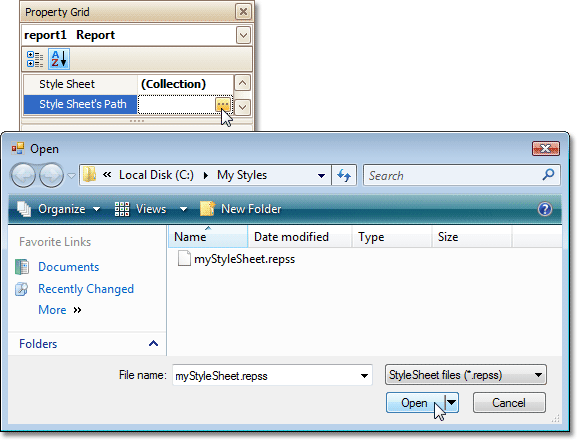This screenshot has height=440, width=577.
Task: Sort properties alphabetically with A-Z icon
Action: tap(59, 59)
